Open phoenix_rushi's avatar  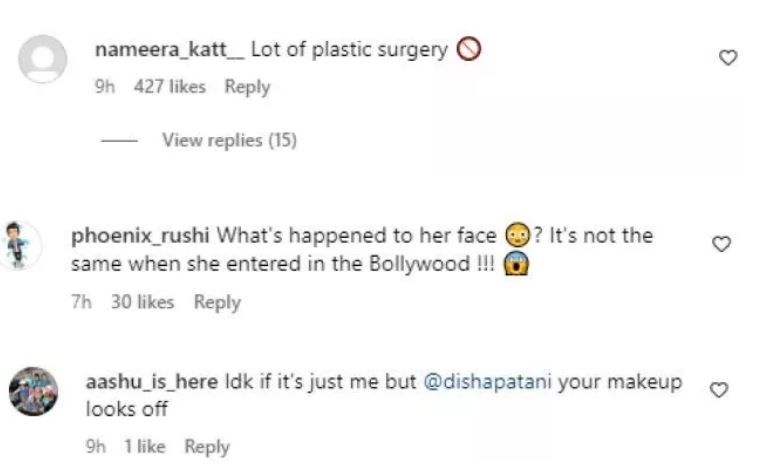pos(22,246)
